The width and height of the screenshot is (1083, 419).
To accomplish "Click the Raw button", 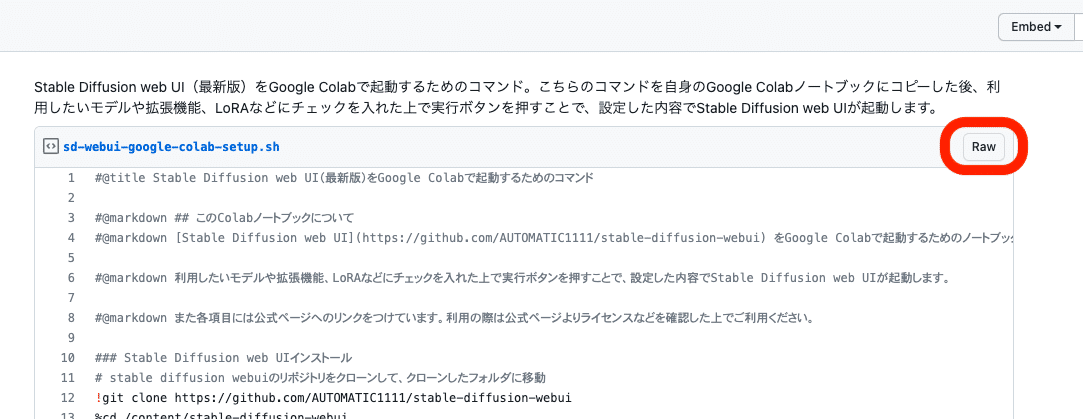I will [x=984, y=147].
